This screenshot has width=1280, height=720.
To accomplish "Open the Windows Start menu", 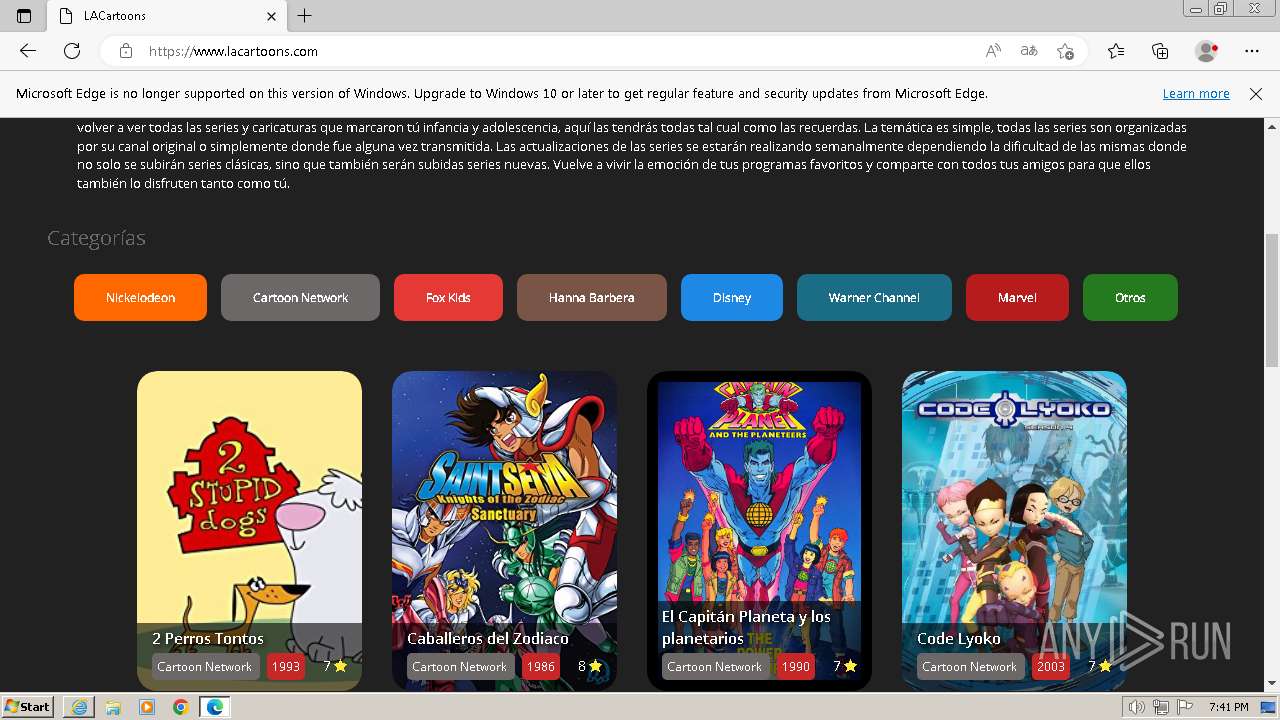I will coord(28,707).
